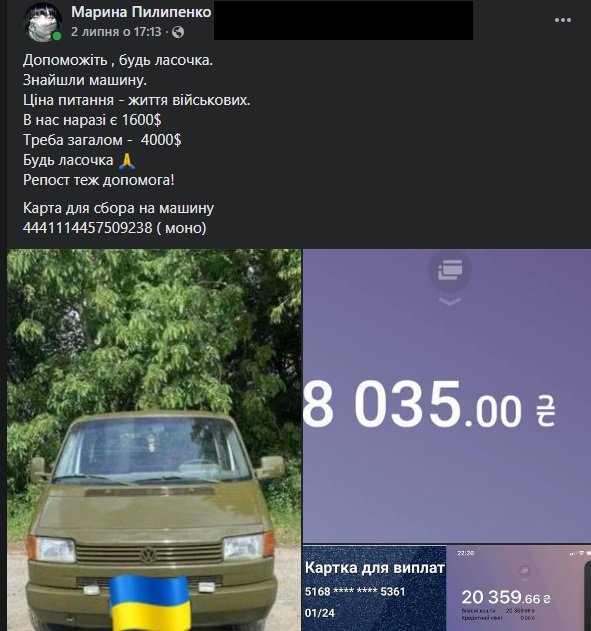Open the Марина Пилипенко profile name link
Viewport: 591px width, 631px height.
141,12
